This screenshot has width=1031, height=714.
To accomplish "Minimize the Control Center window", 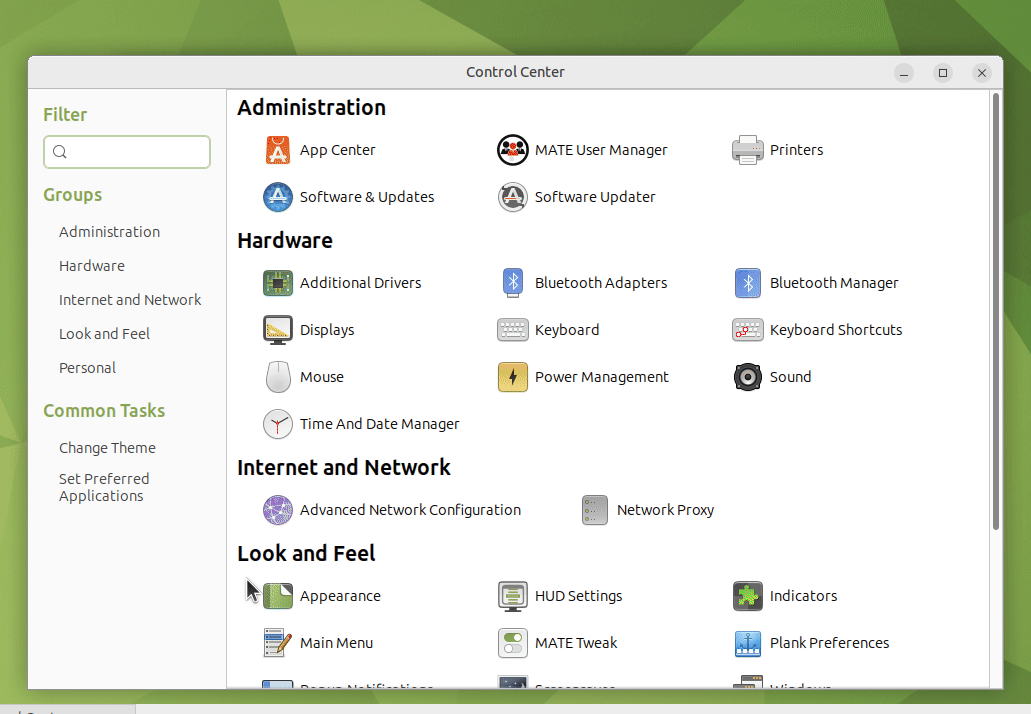I will coord(904,73).
